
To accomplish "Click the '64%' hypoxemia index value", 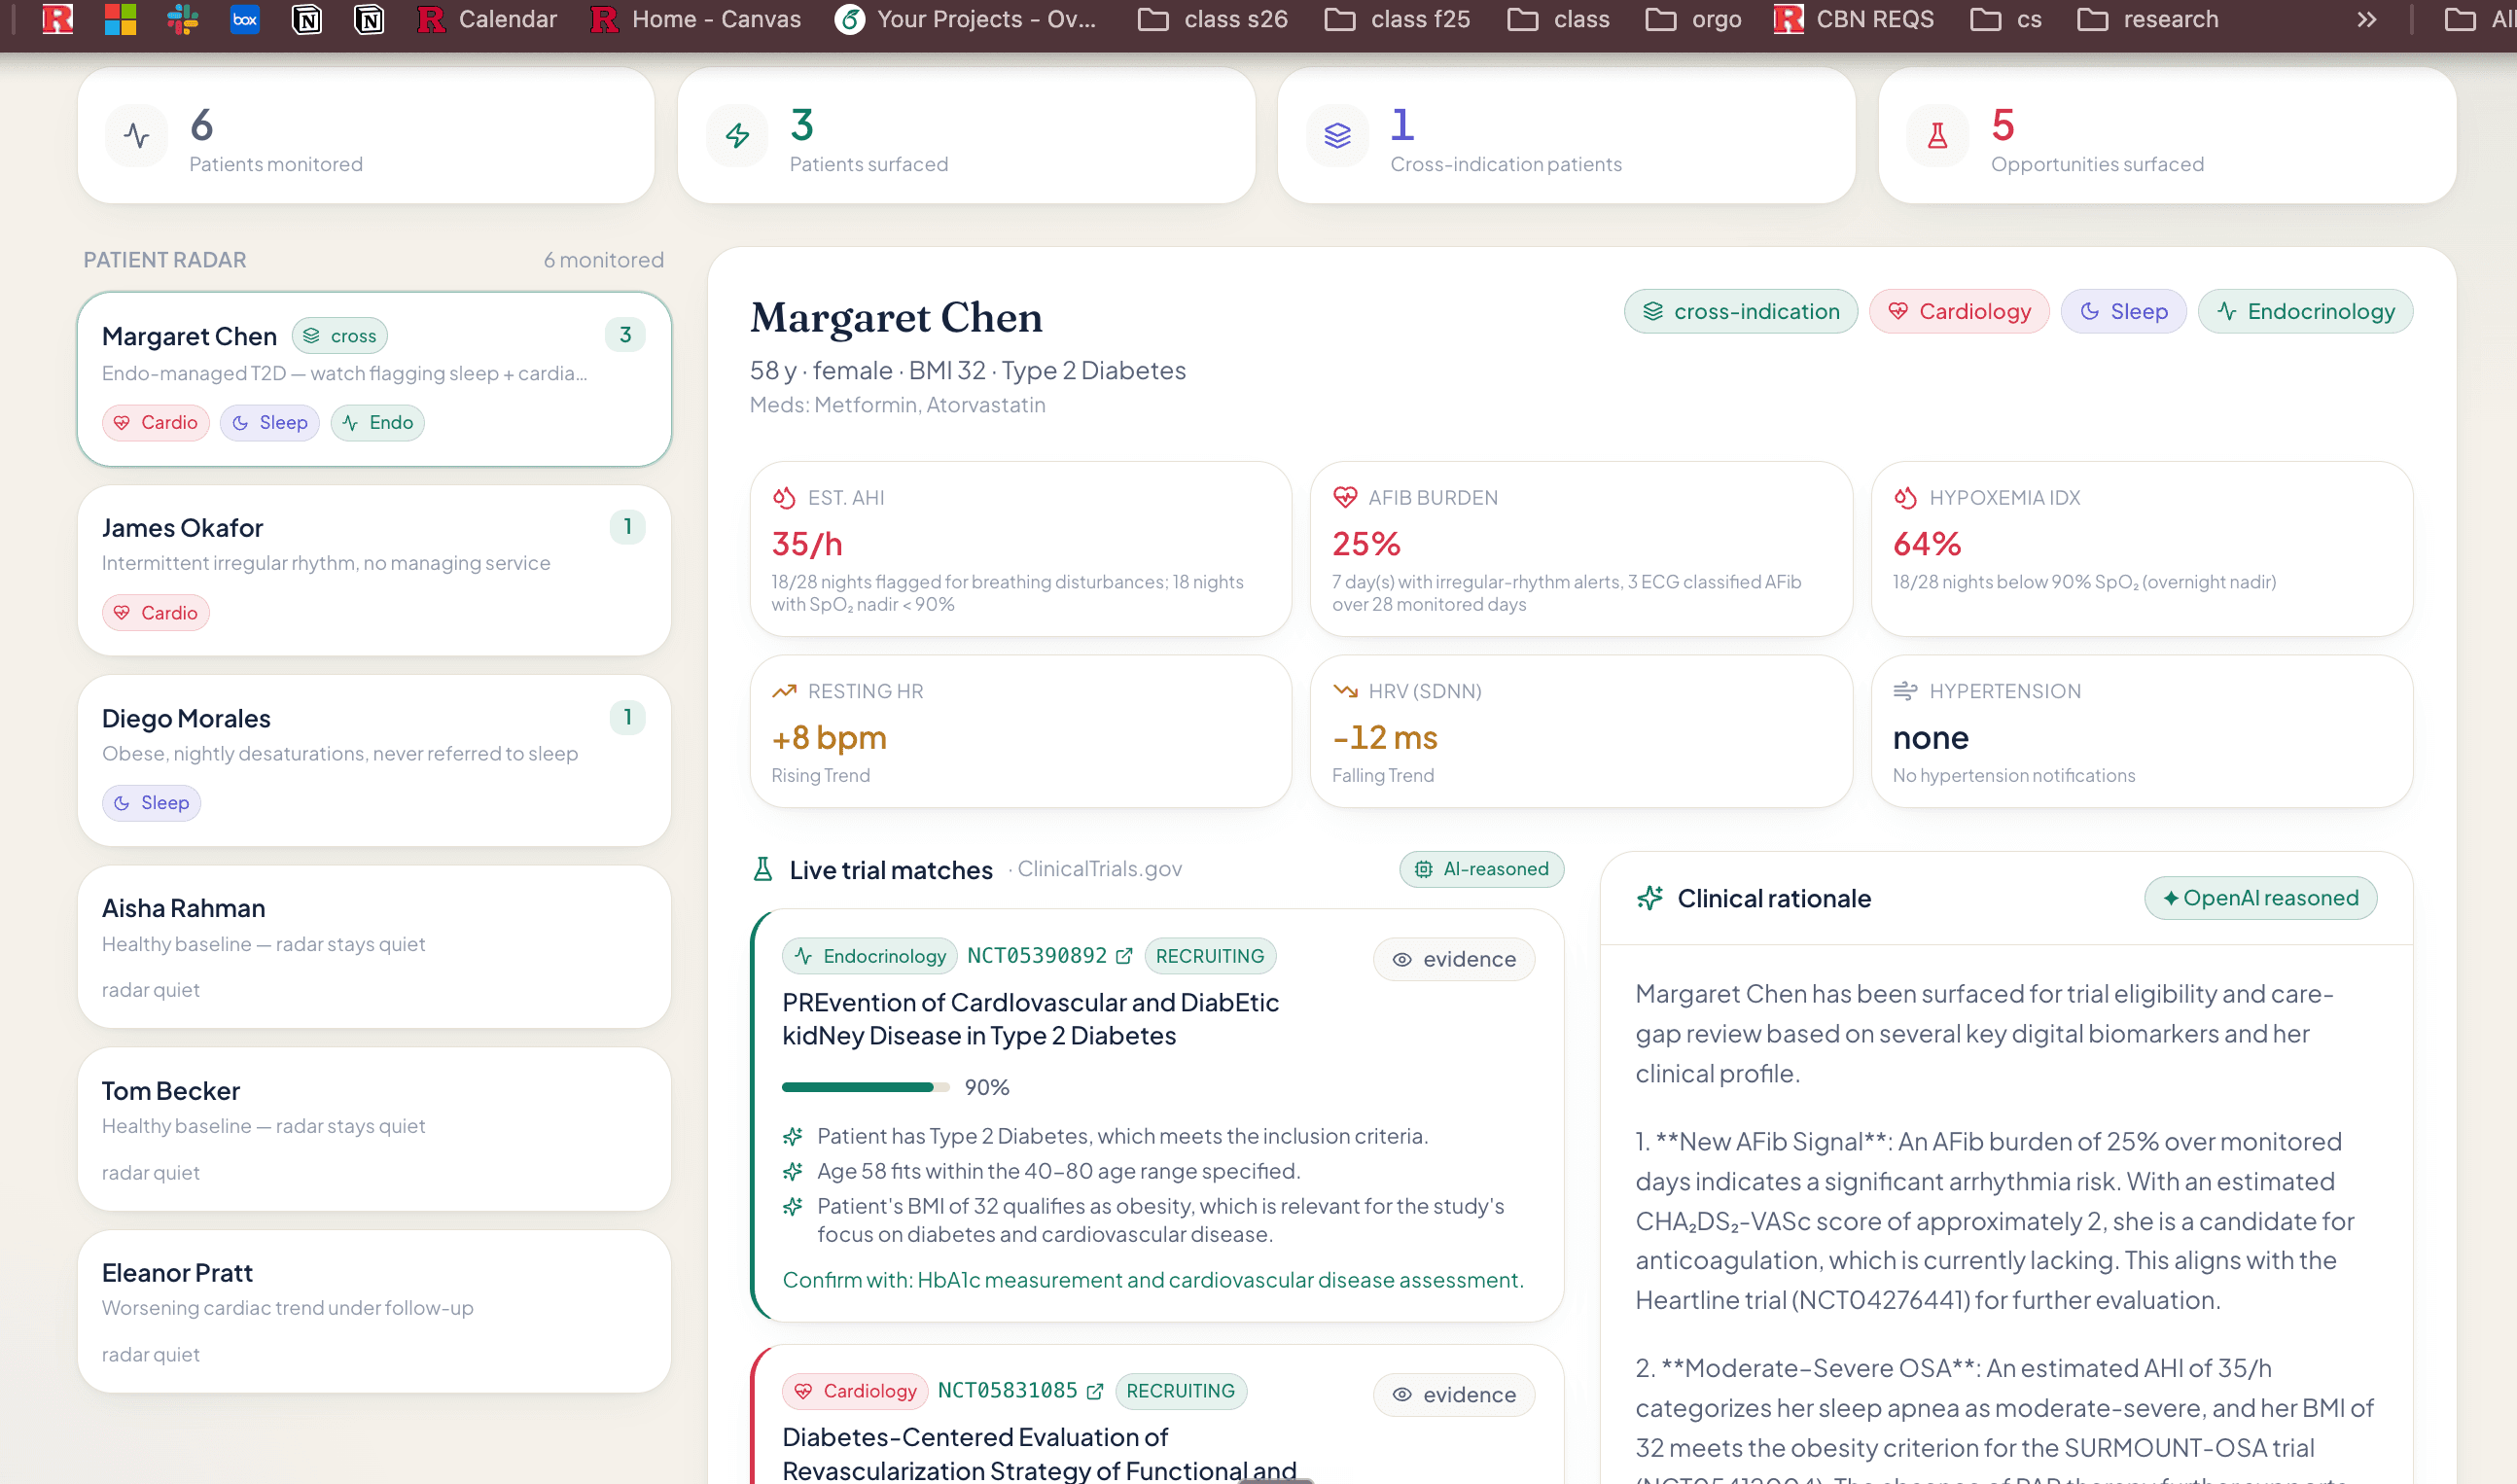I will click(1927, 544).
